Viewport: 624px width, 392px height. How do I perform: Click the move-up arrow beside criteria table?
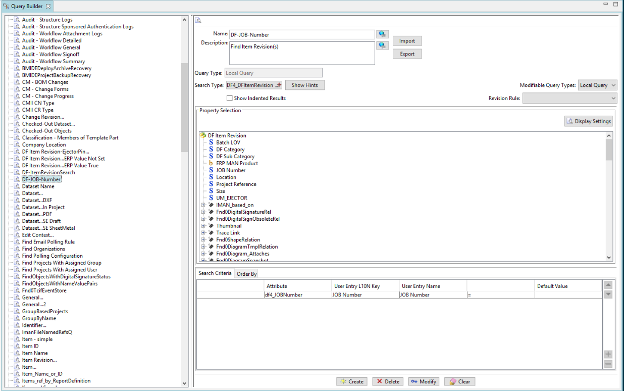tap(608, 285)
